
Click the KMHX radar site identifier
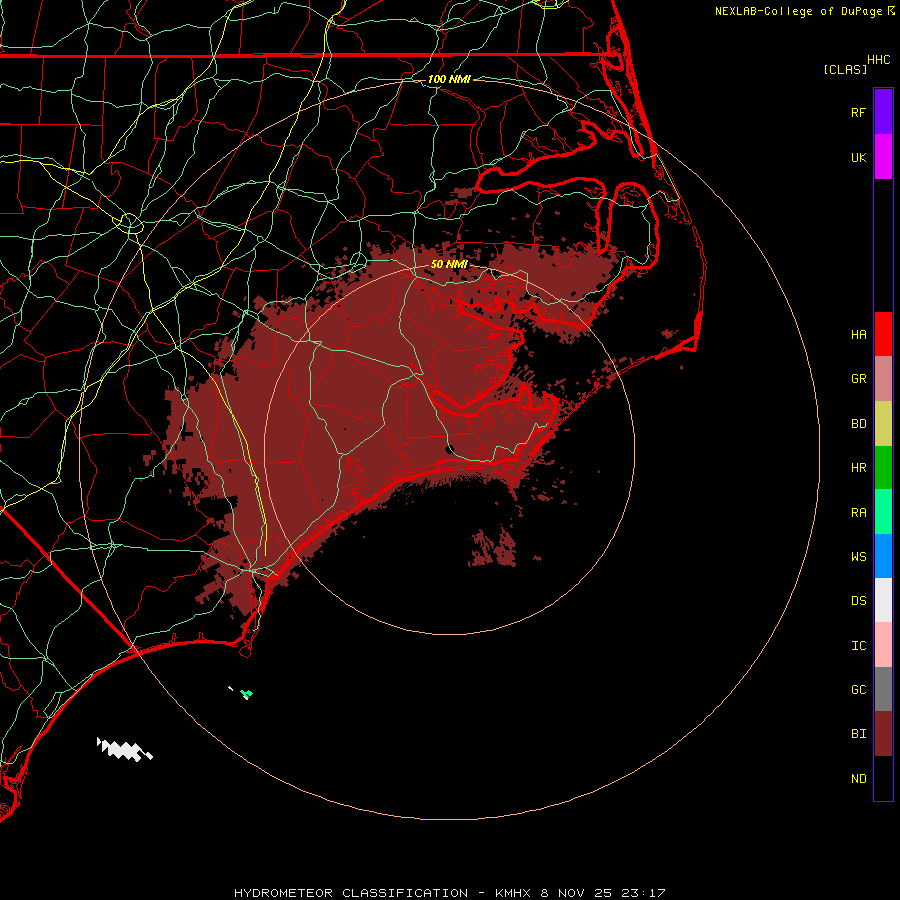(514, 893)
